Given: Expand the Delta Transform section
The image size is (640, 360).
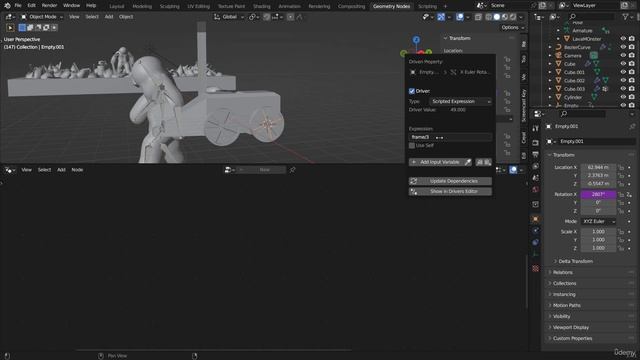Looking at the screenshot, I should click(575, 261).
